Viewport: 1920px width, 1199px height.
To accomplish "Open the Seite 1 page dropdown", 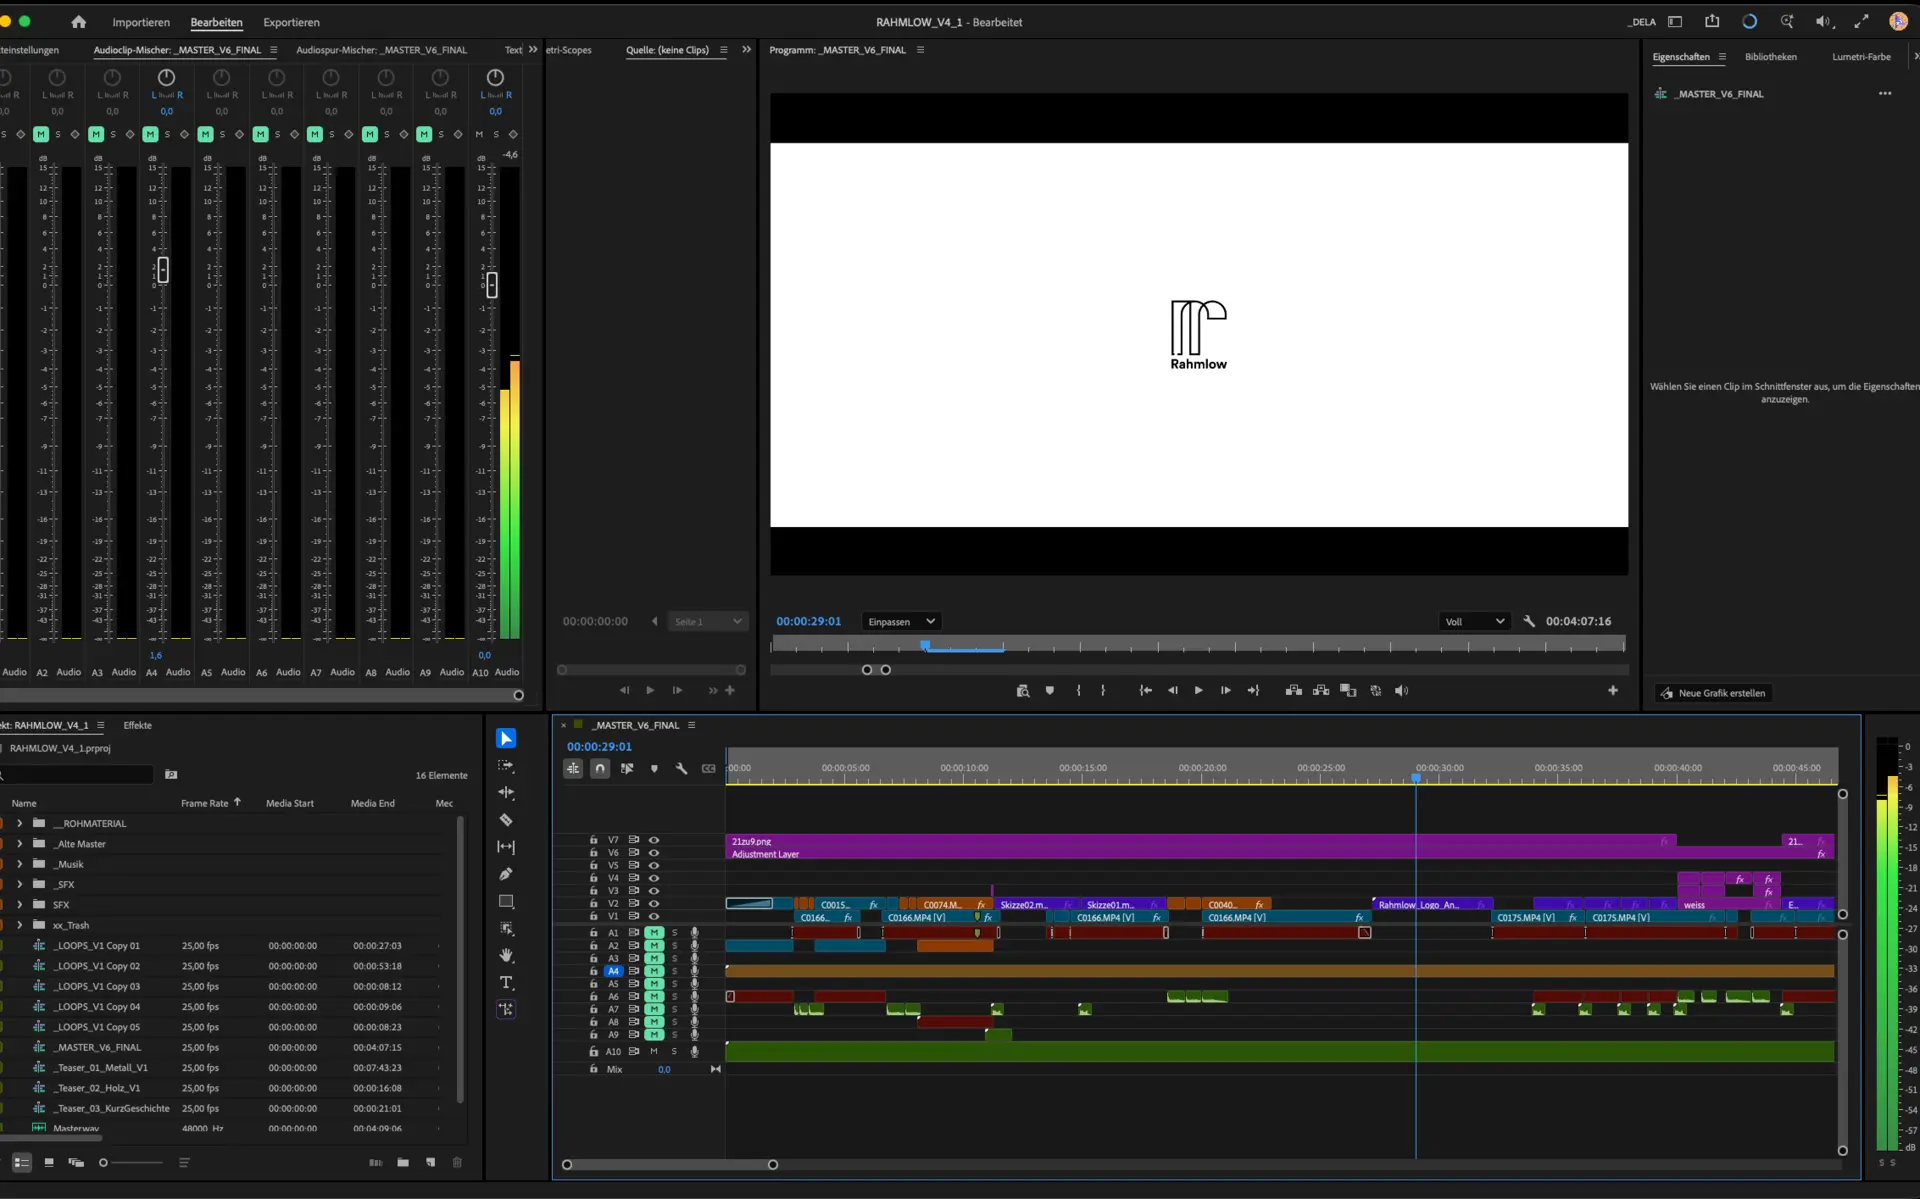I will [708, 622].
